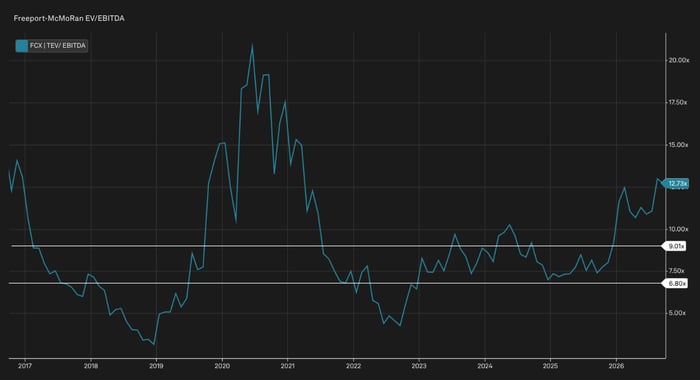Click the 10.00x y-axis label

678,229
